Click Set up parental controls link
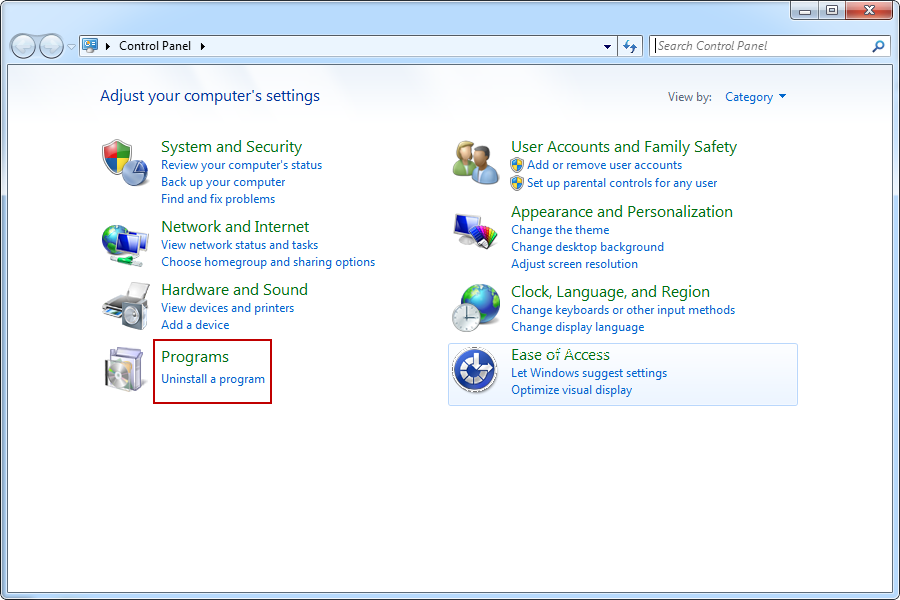 coord(622,183)
